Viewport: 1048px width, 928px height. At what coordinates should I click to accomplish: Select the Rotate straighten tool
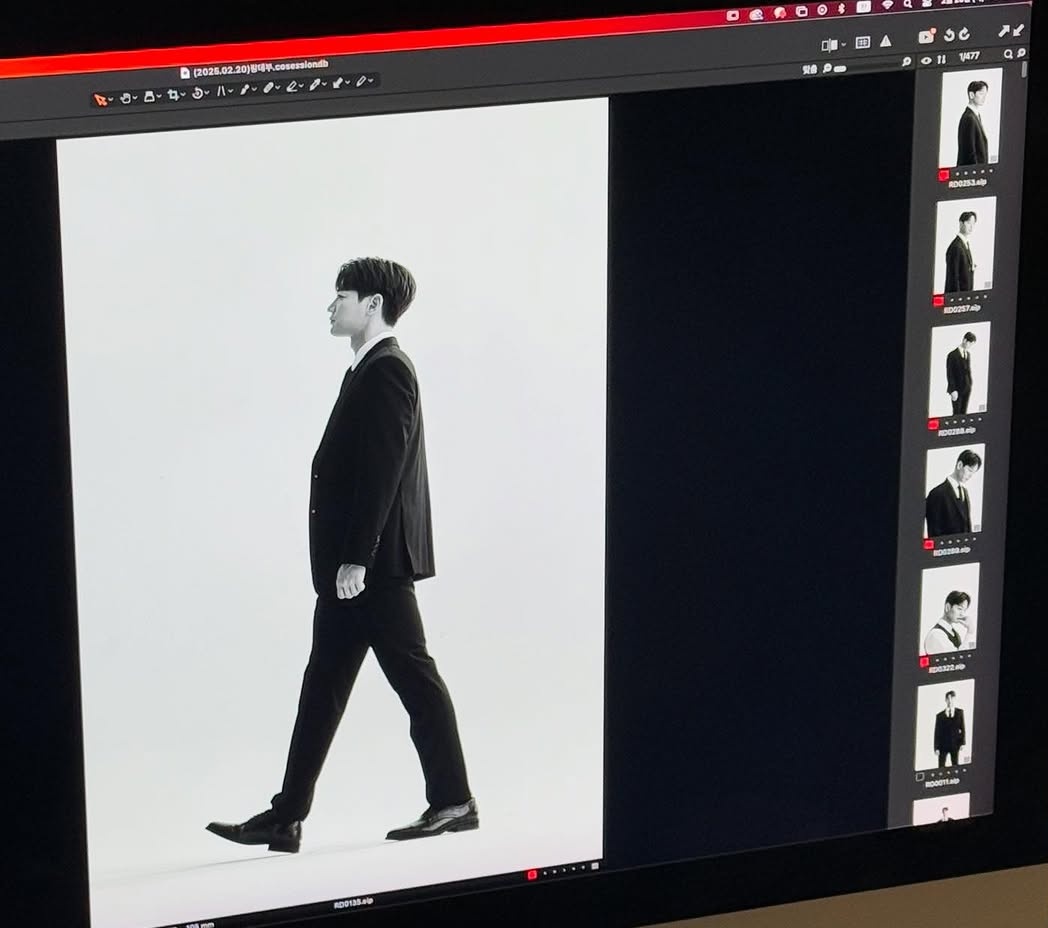[198, 94]
